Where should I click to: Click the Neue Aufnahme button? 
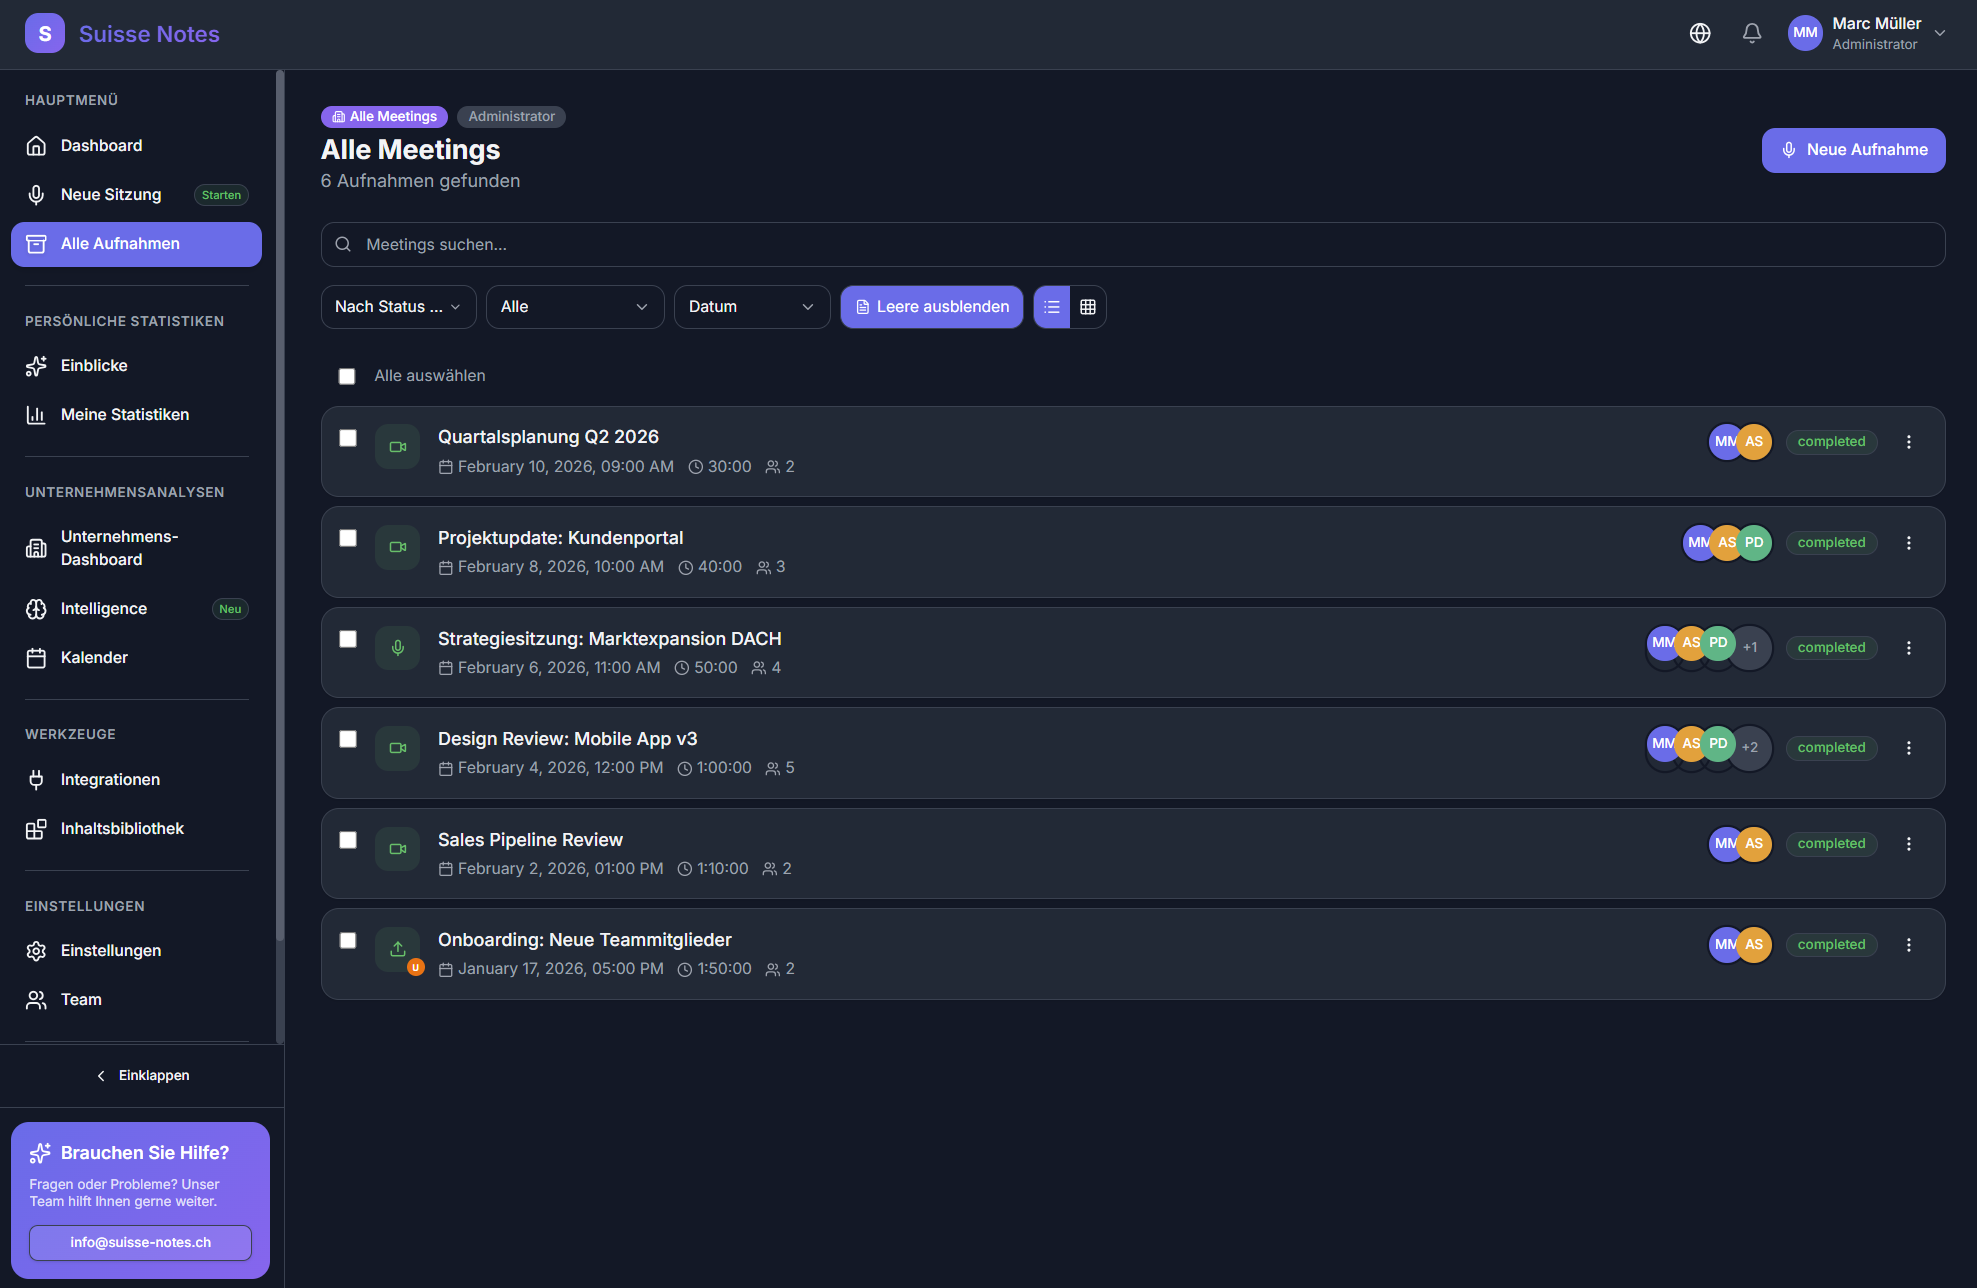tap(1853, 150)
